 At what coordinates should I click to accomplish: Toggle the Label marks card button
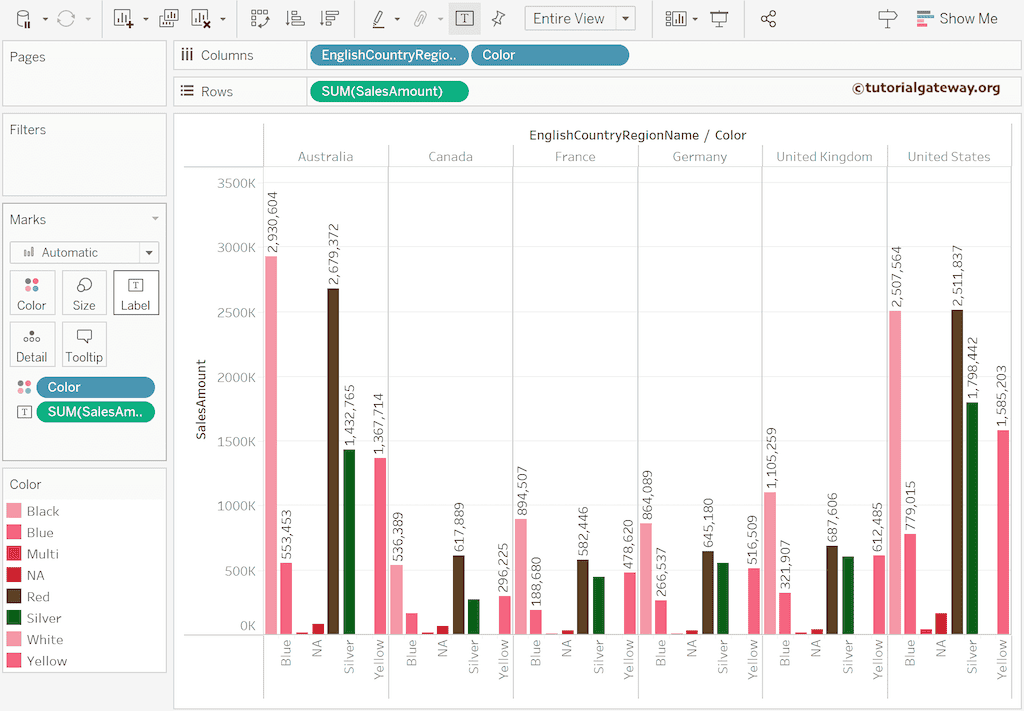[135, 293]
